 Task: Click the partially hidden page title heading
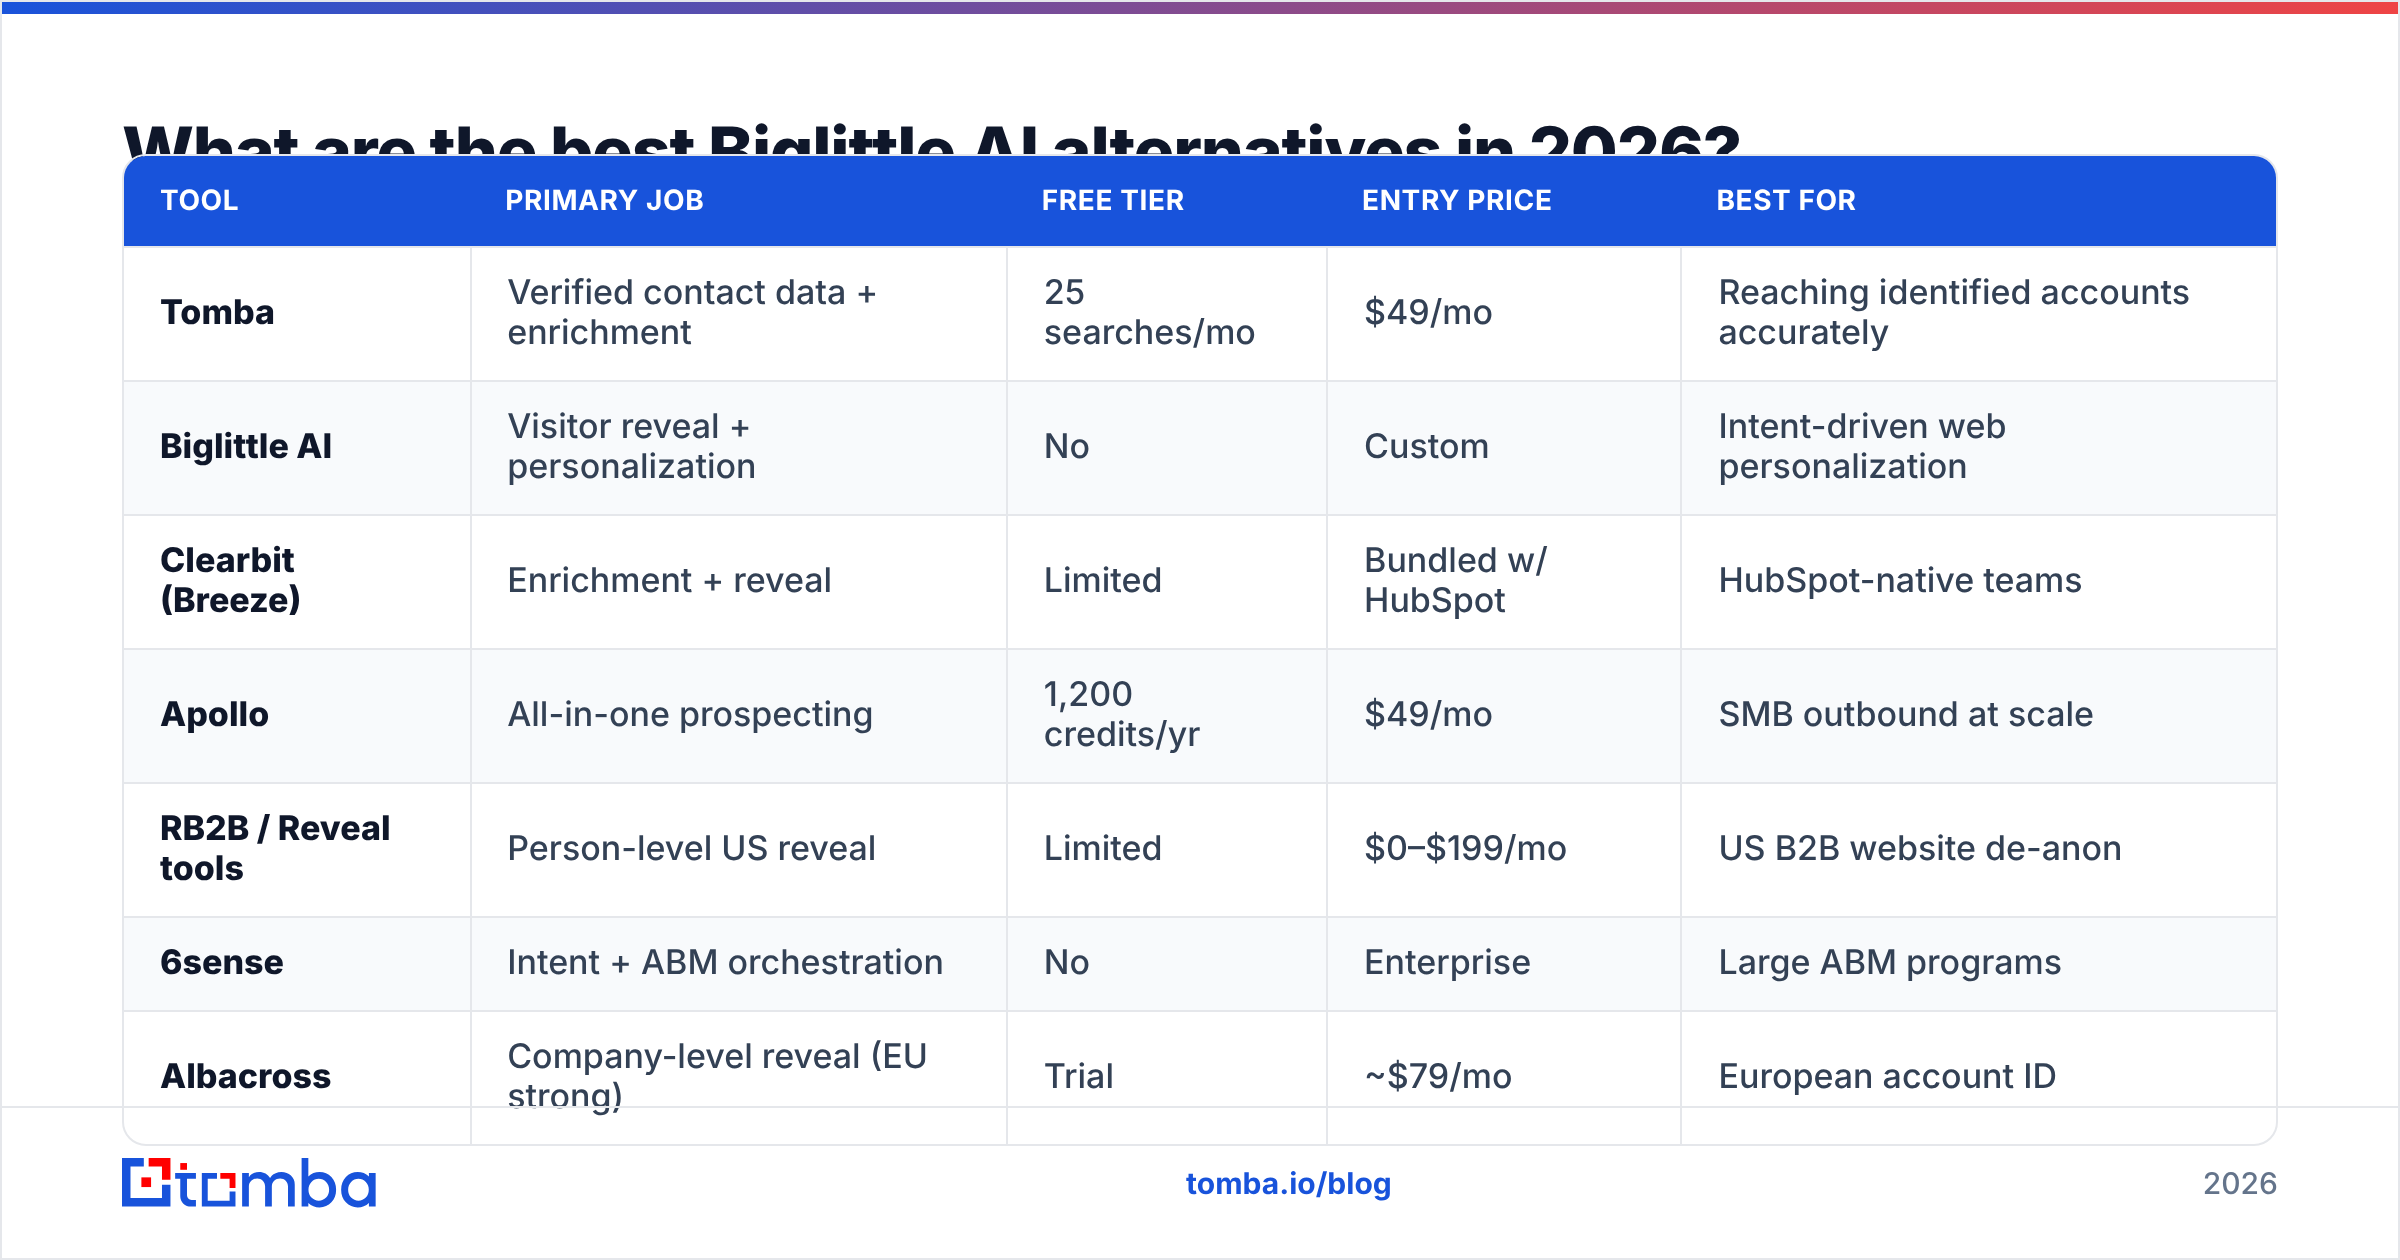tap(932, 139)
